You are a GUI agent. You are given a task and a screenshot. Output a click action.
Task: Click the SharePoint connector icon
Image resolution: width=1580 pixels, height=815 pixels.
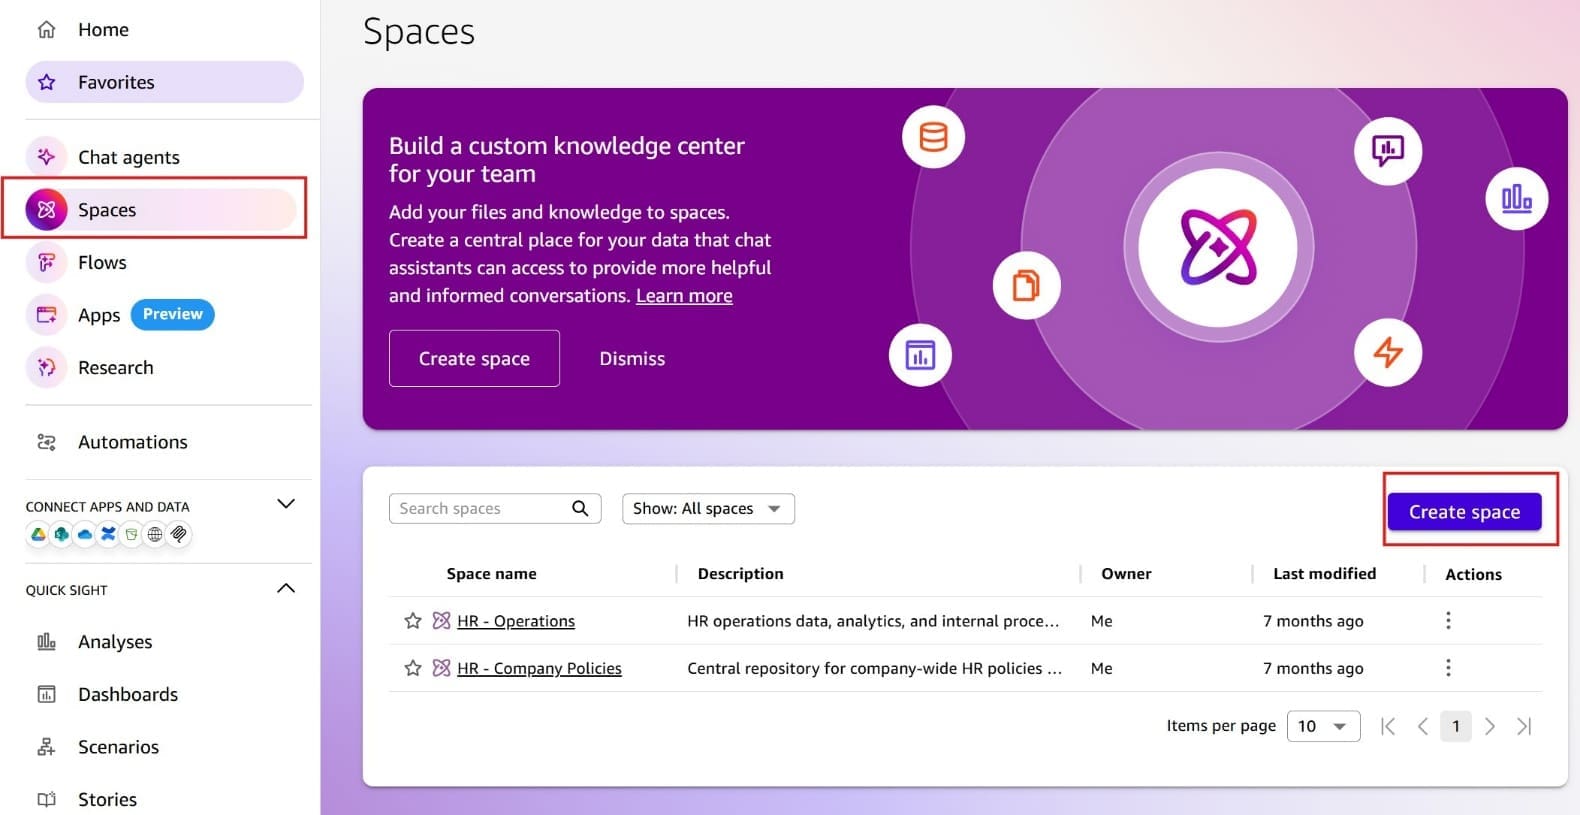tap(62, 534)
